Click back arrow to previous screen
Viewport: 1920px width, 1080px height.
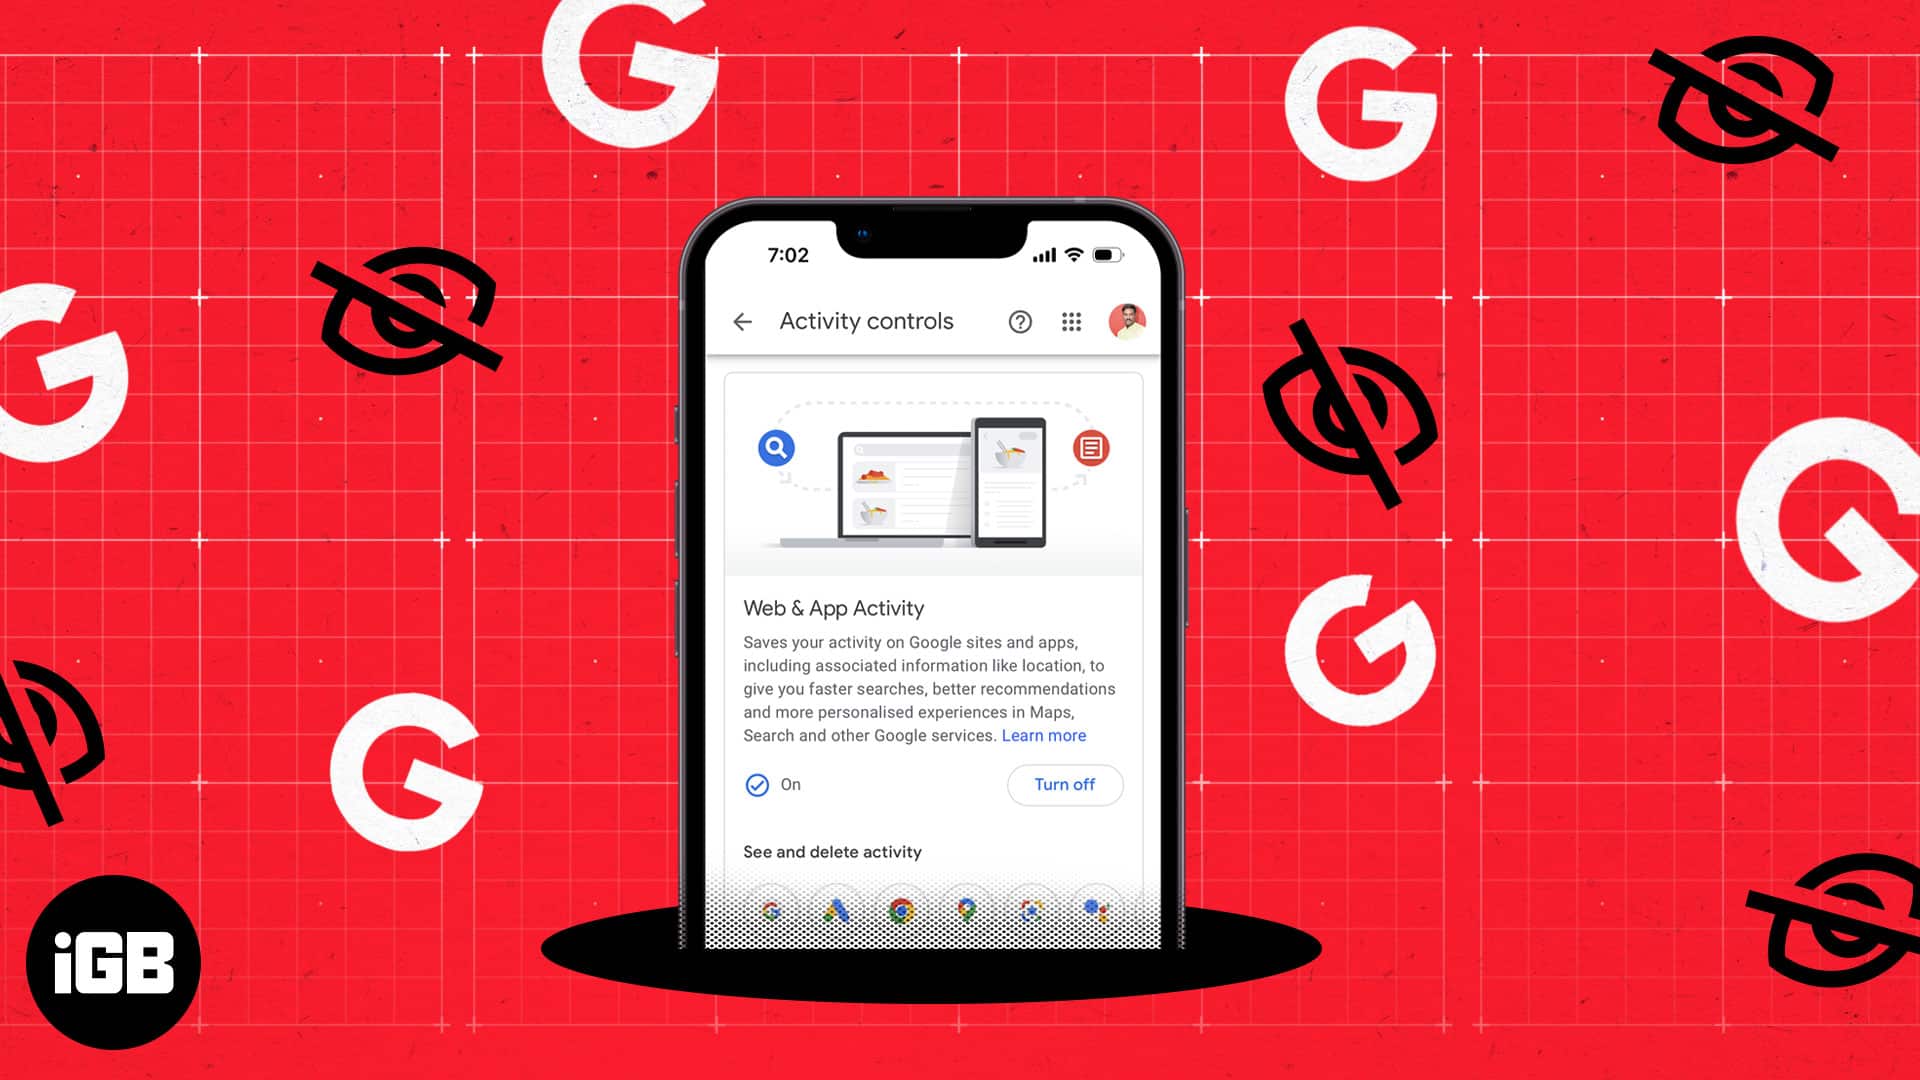click(x=742, y=322)
